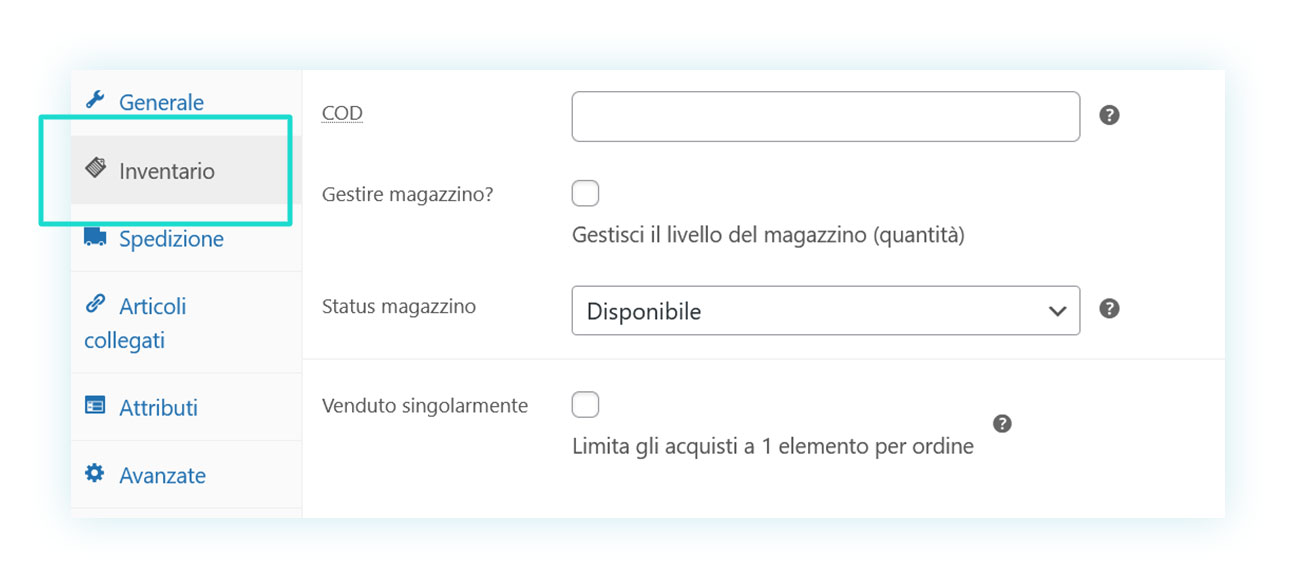The height and width of the screenshot is (588, 1300).
Task: Click the chain link icon beside Articoli collegati
Action: [x=95, y=303]
